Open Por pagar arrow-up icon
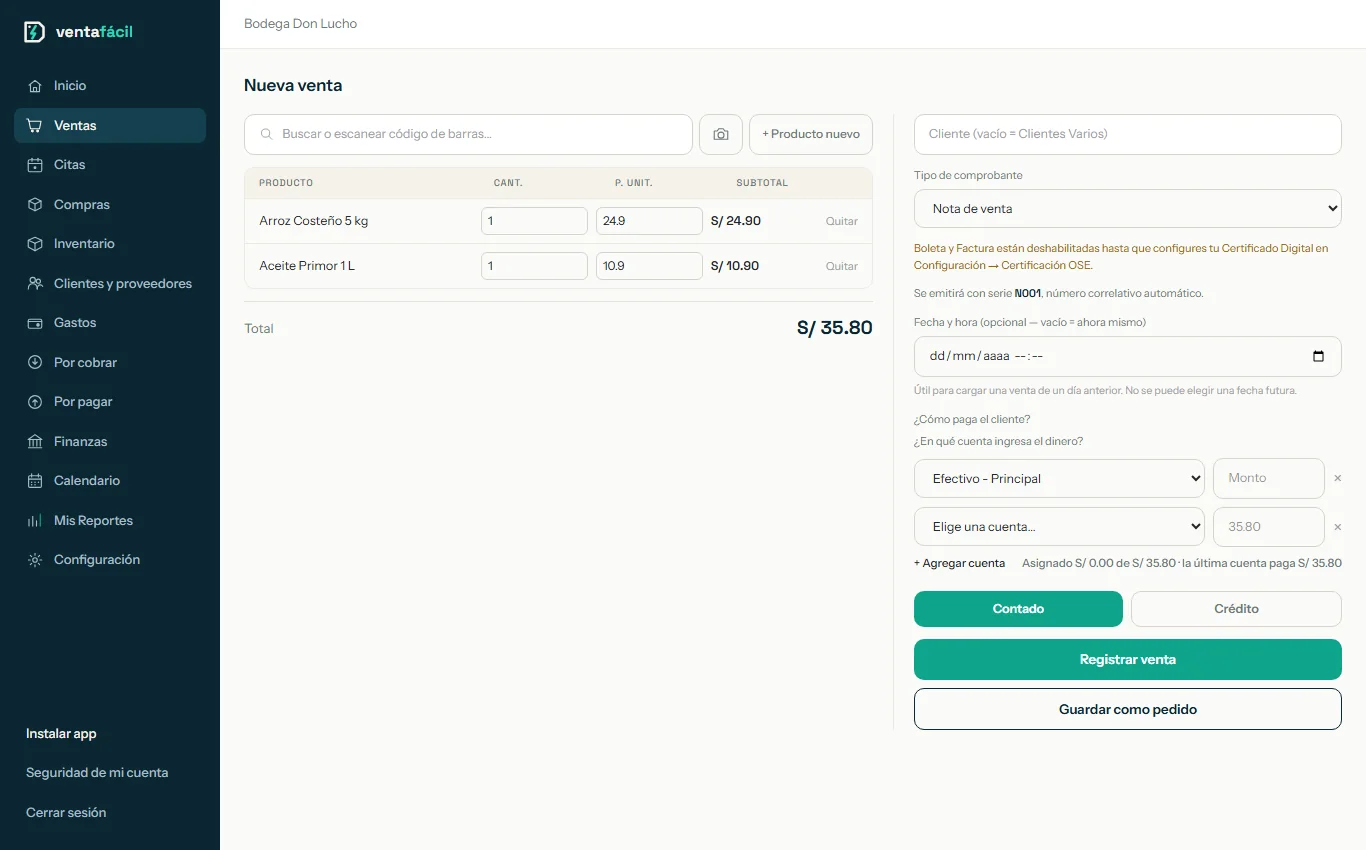Viewport: 1366px width, 850px height. (35, 402)
